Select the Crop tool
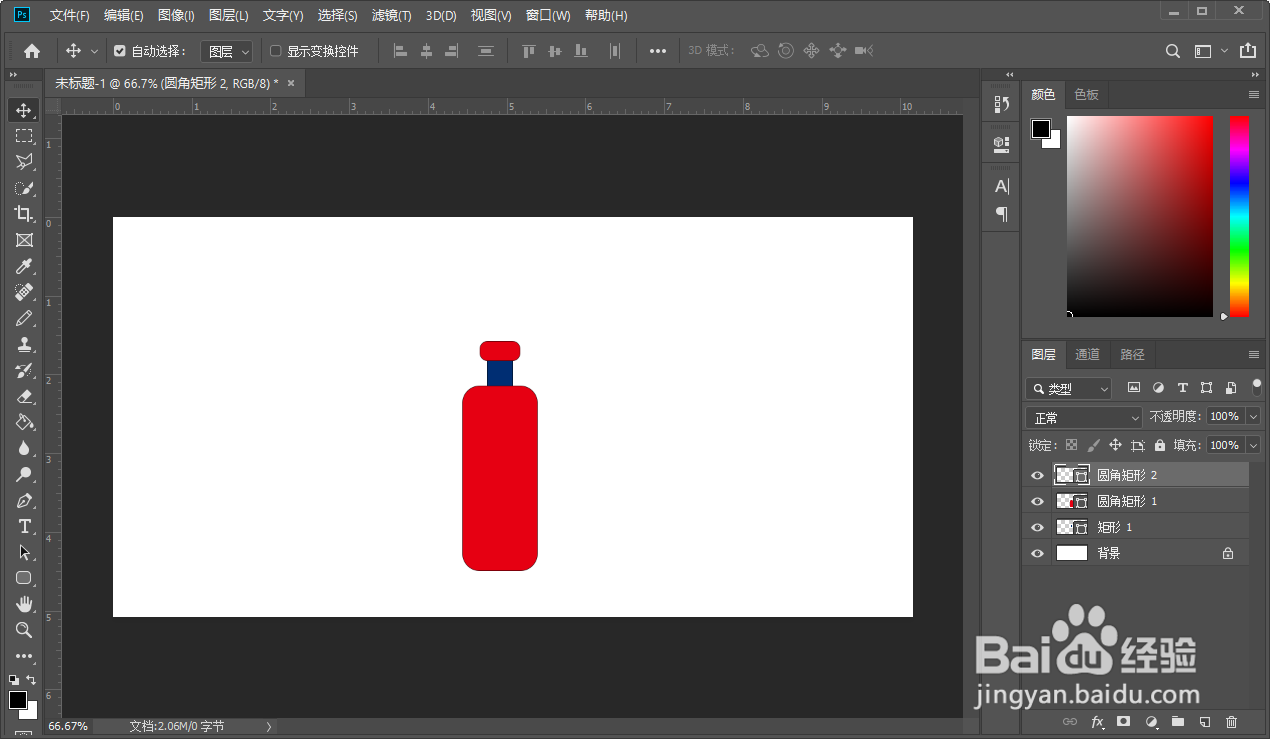The height and width of the screenshot is (739, 1270). (x=24, y=214)
